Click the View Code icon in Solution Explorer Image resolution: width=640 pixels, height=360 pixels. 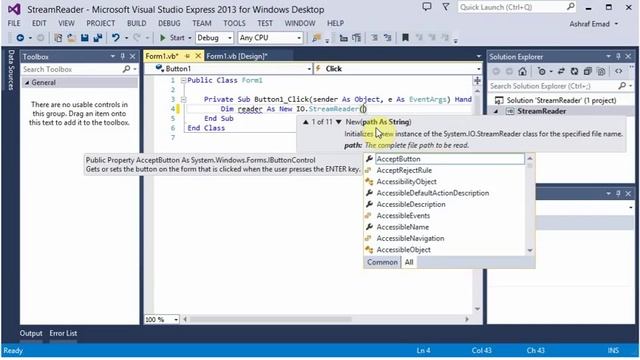click(x=619, y=72)
